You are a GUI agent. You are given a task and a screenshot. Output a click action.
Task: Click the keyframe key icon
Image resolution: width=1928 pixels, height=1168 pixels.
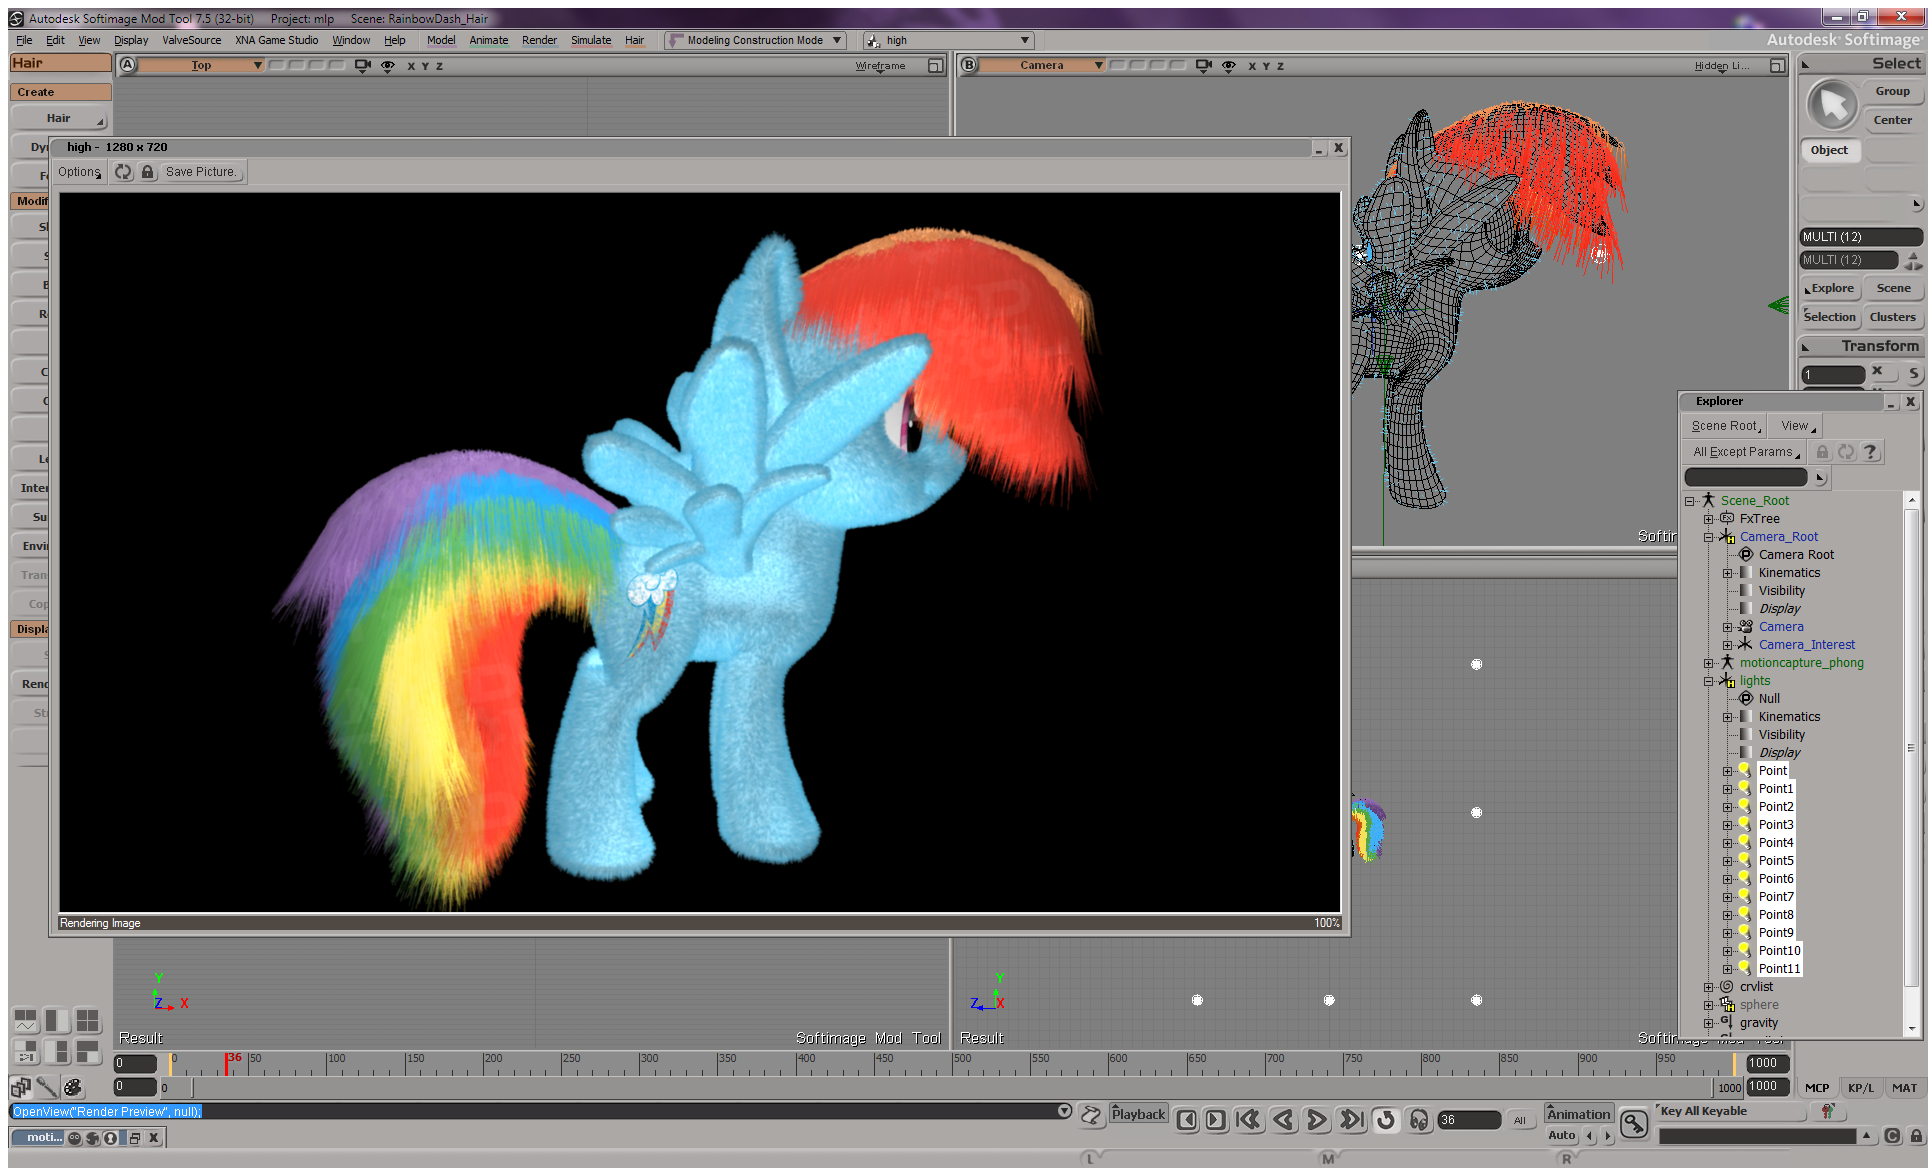(x=1633, y=1124)
